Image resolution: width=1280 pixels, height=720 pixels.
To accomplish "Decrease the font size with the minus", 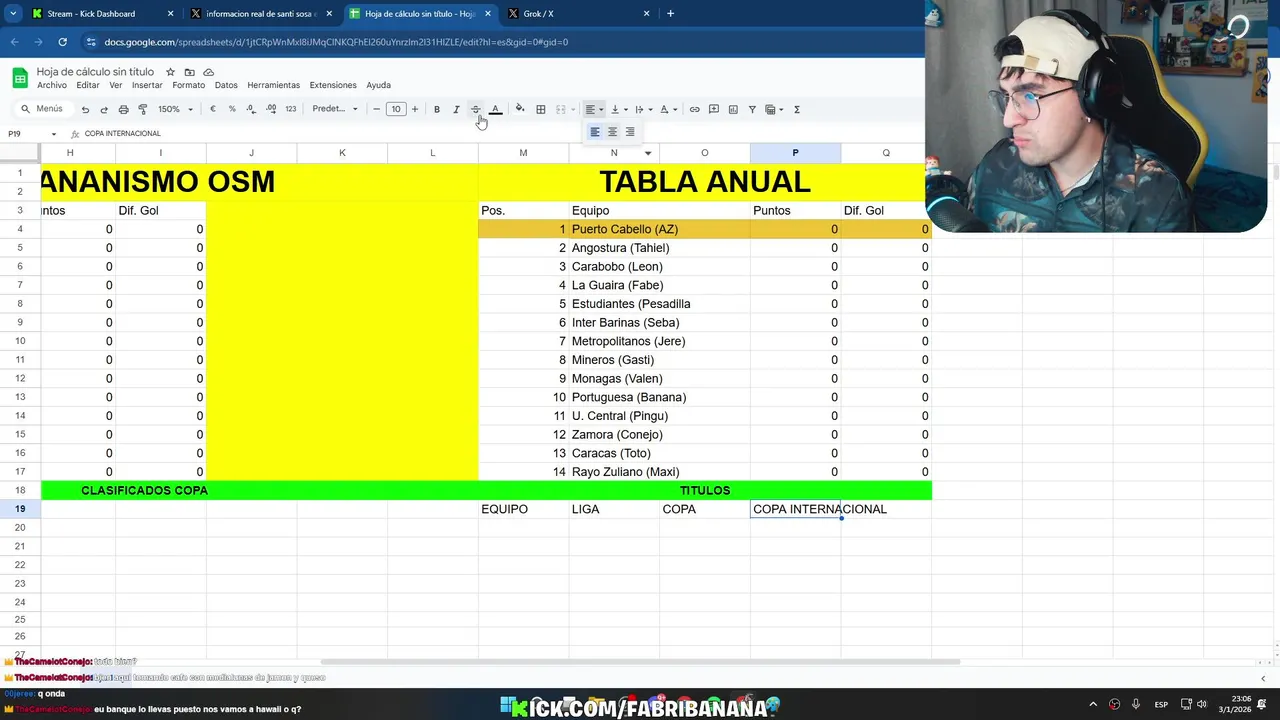I will tap(376, 109).
